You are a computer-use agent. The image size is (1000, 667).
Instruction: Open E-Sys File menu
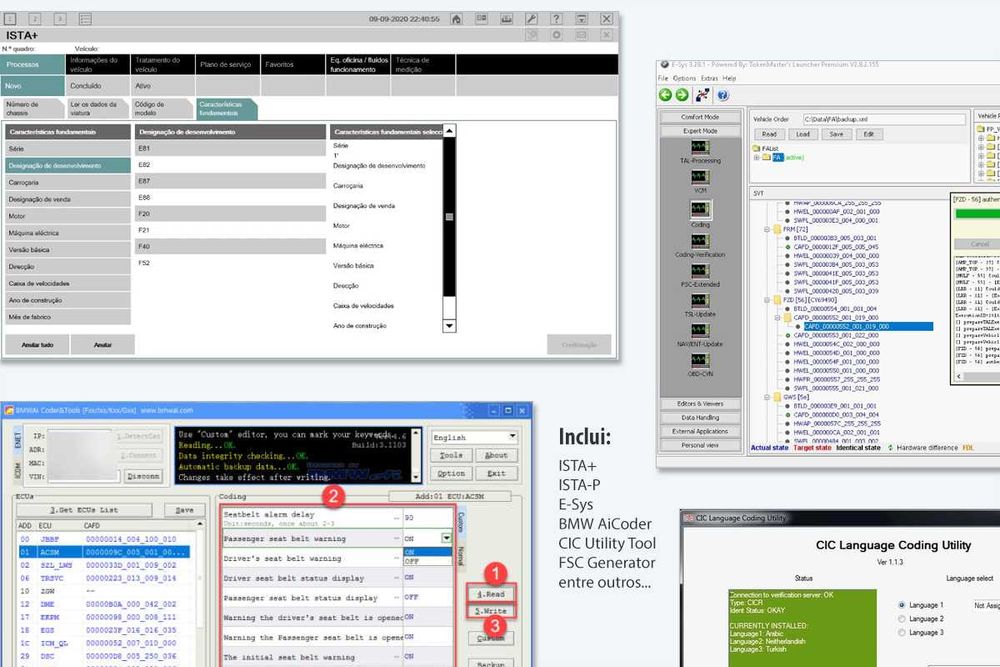click(x=663, y=78)
